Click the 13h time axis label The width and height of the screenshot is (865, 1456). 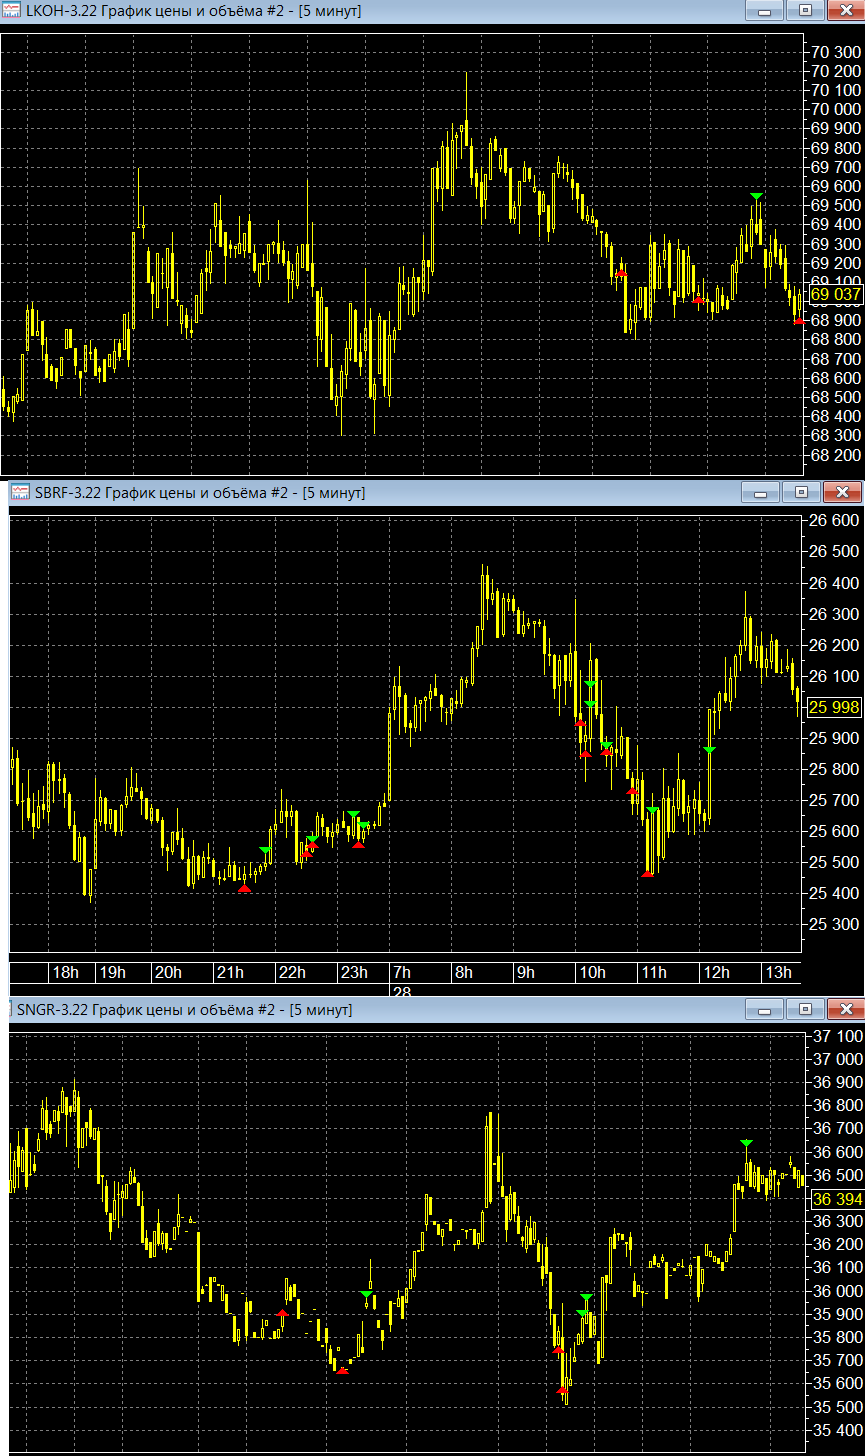[x=778, y=972]
